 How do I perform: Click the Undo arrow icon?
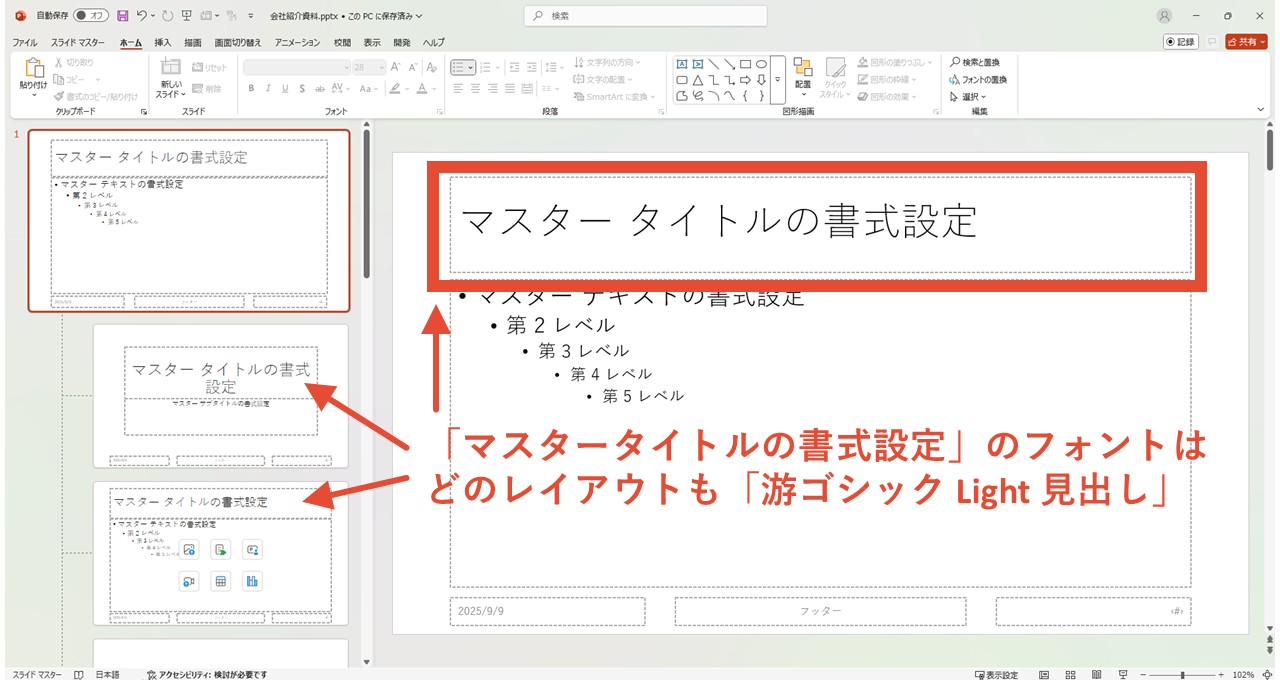pos(142,16)
